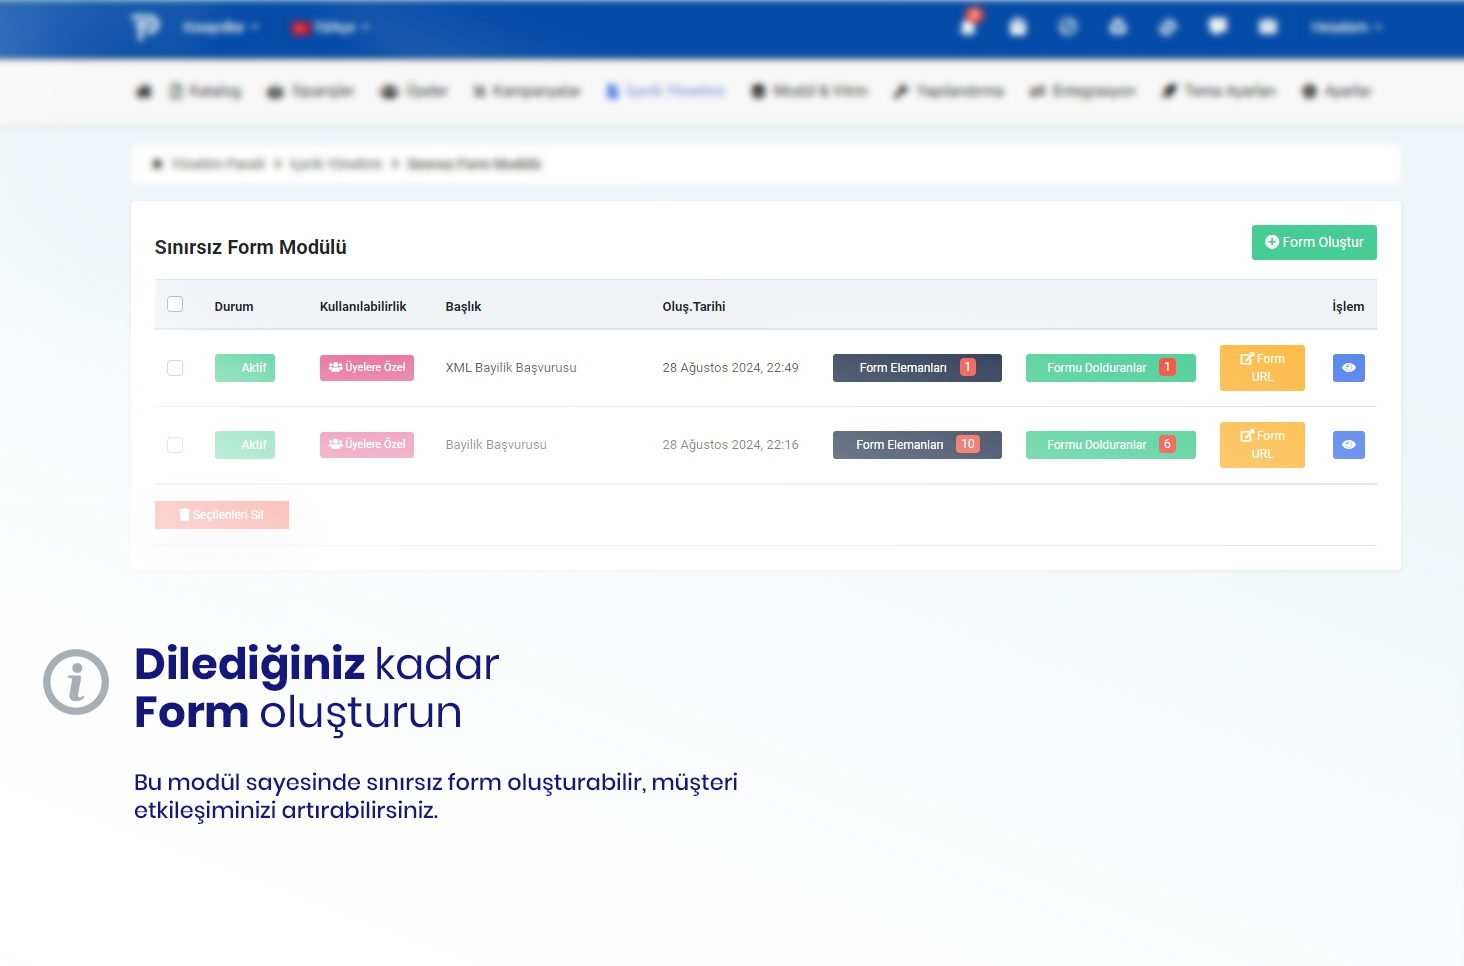
Task: Click the speech bubble chat icon in top bar
Action: click(1218, 27)
